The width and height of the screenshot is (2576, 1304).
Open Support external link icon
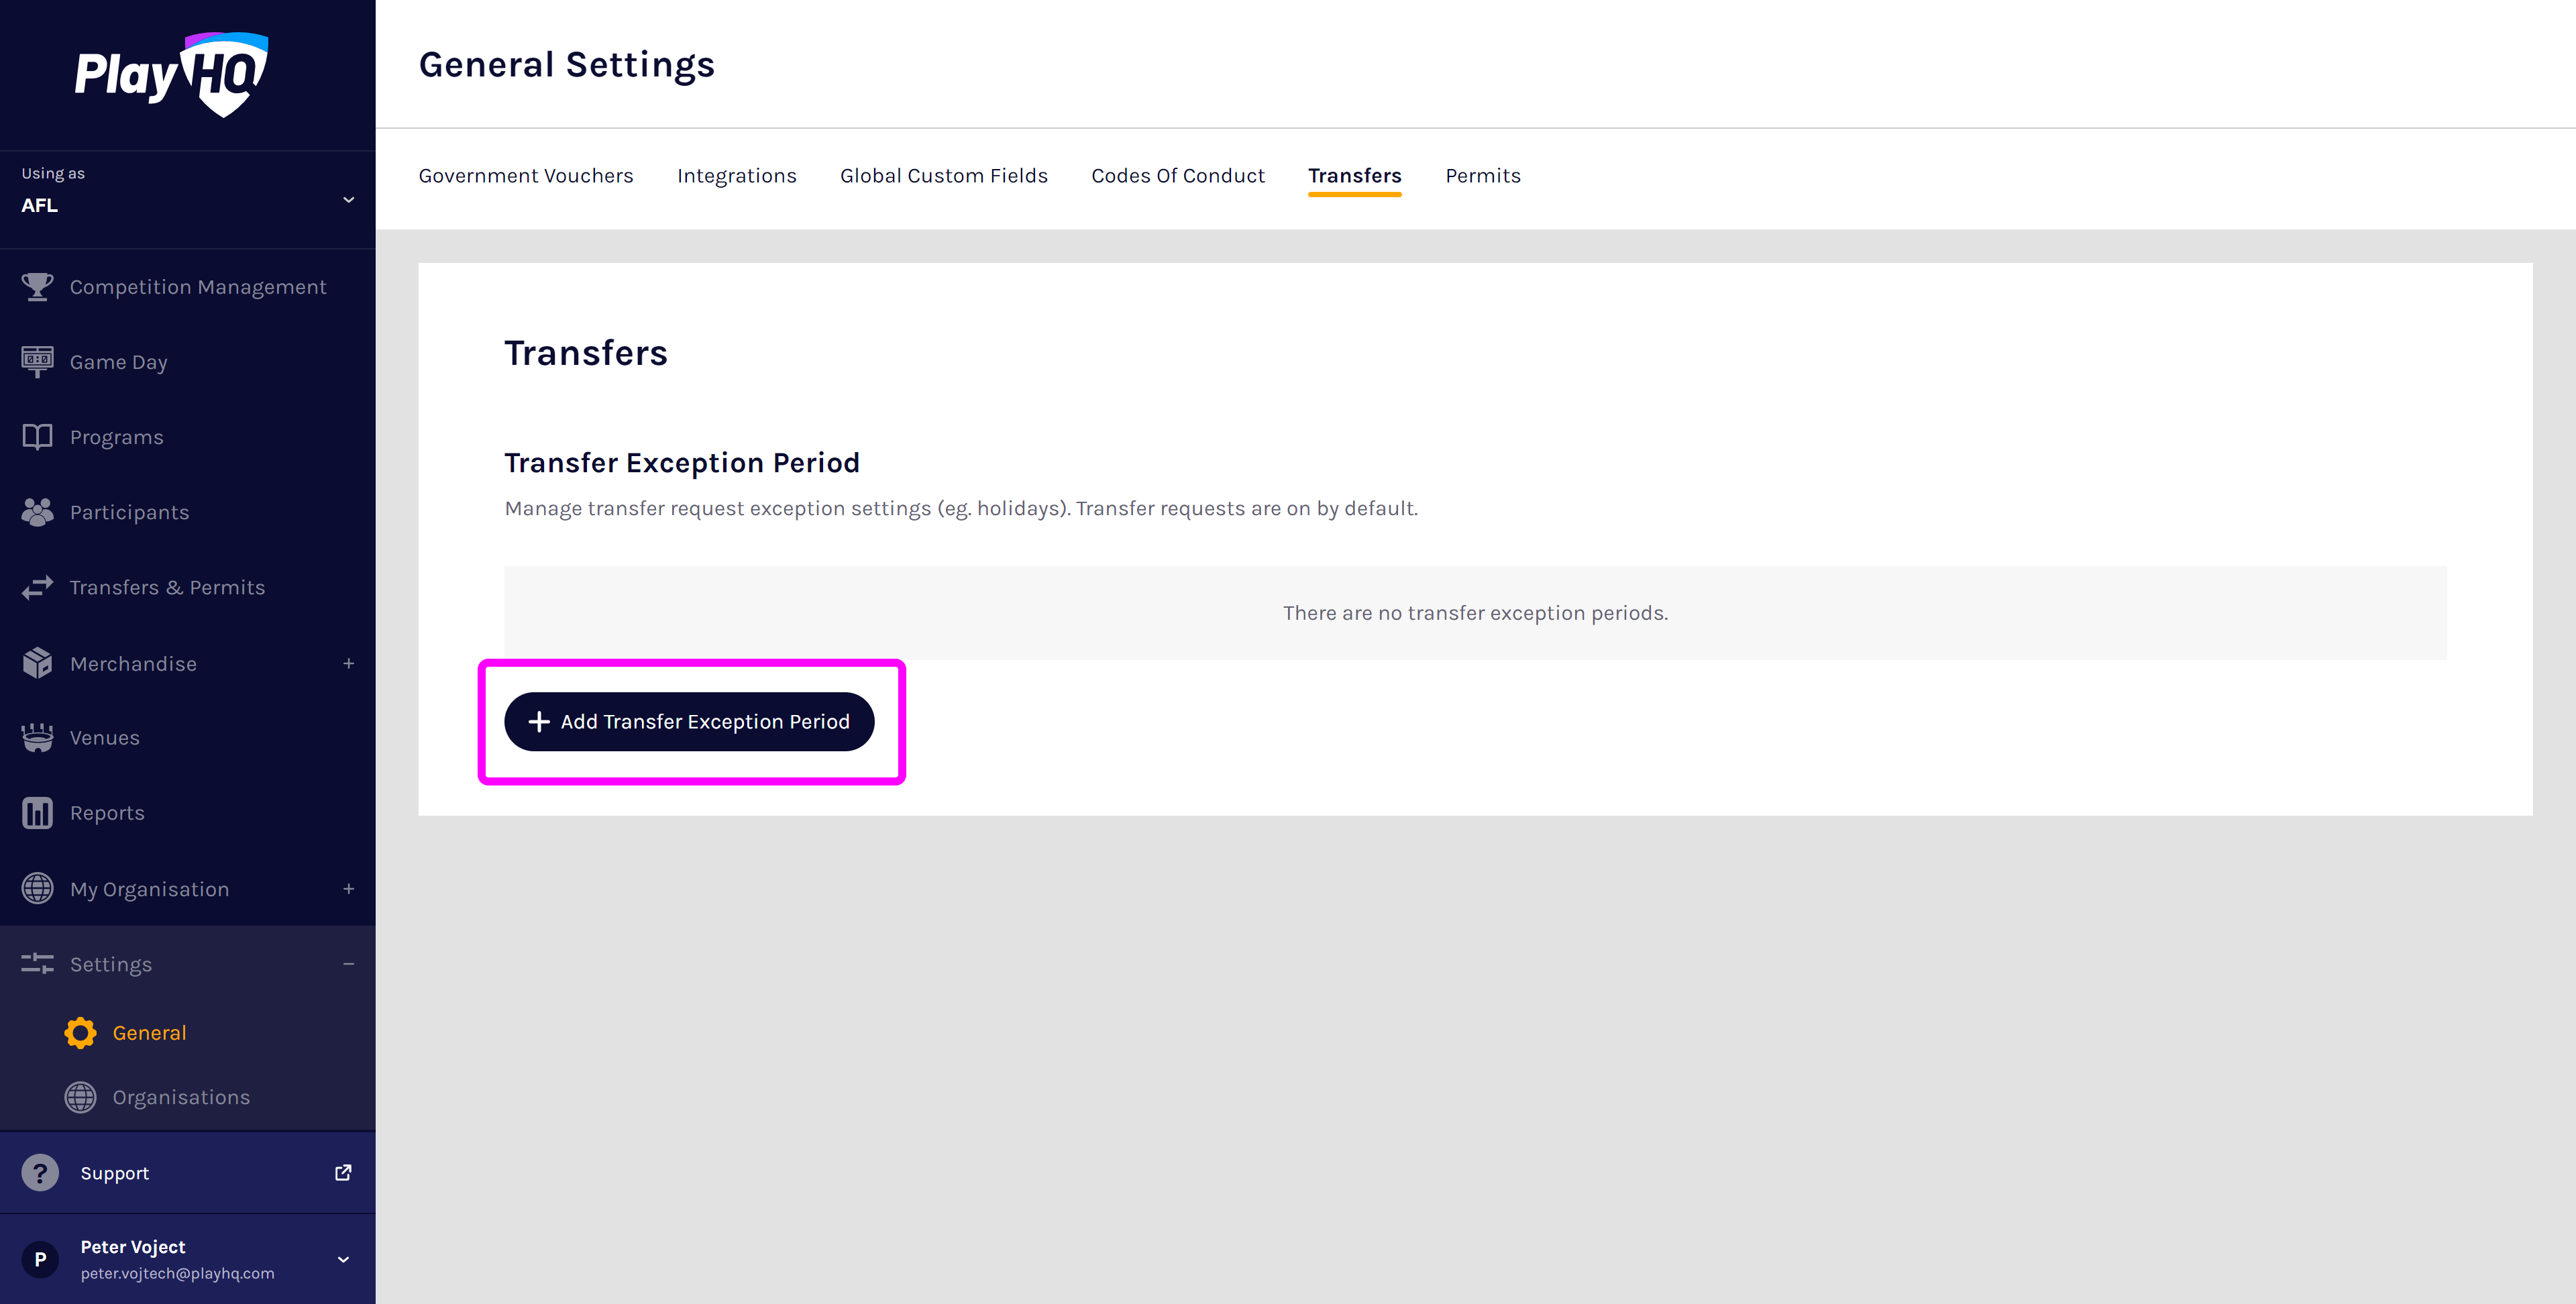343,1172
